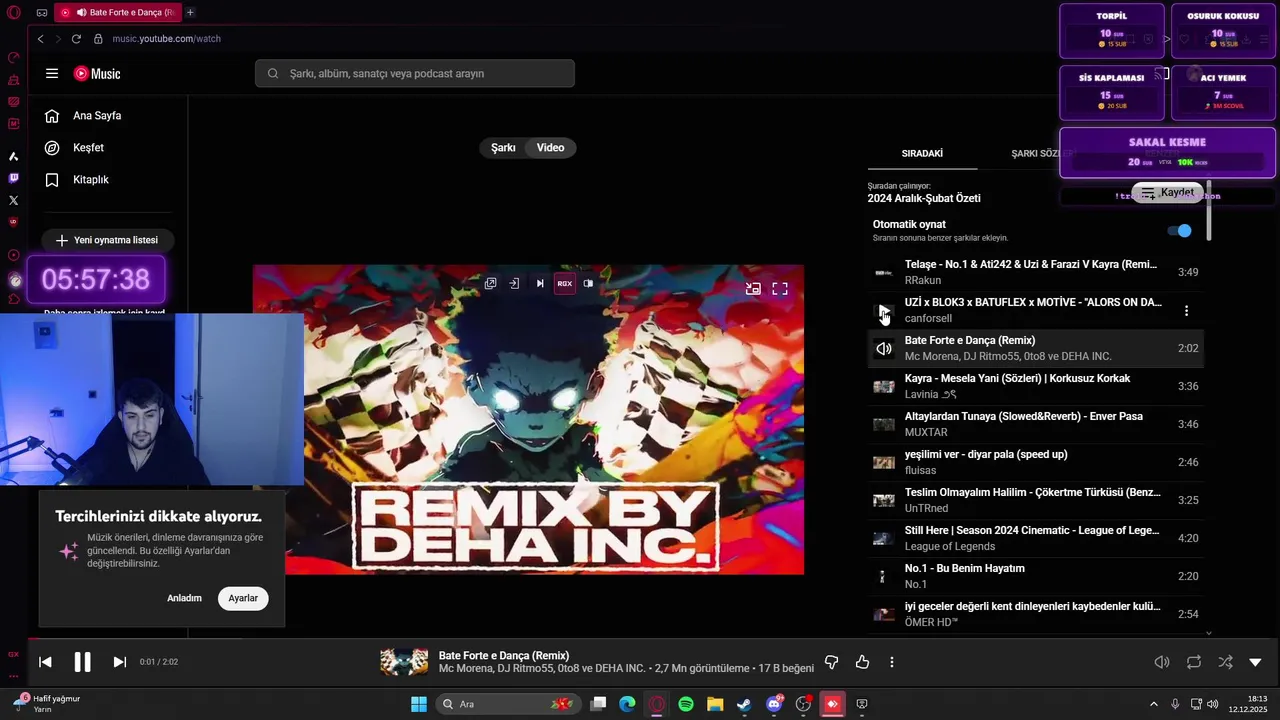Open the miniplayer from the video corner
This screenshot has width=1280, height=720.
753,289
